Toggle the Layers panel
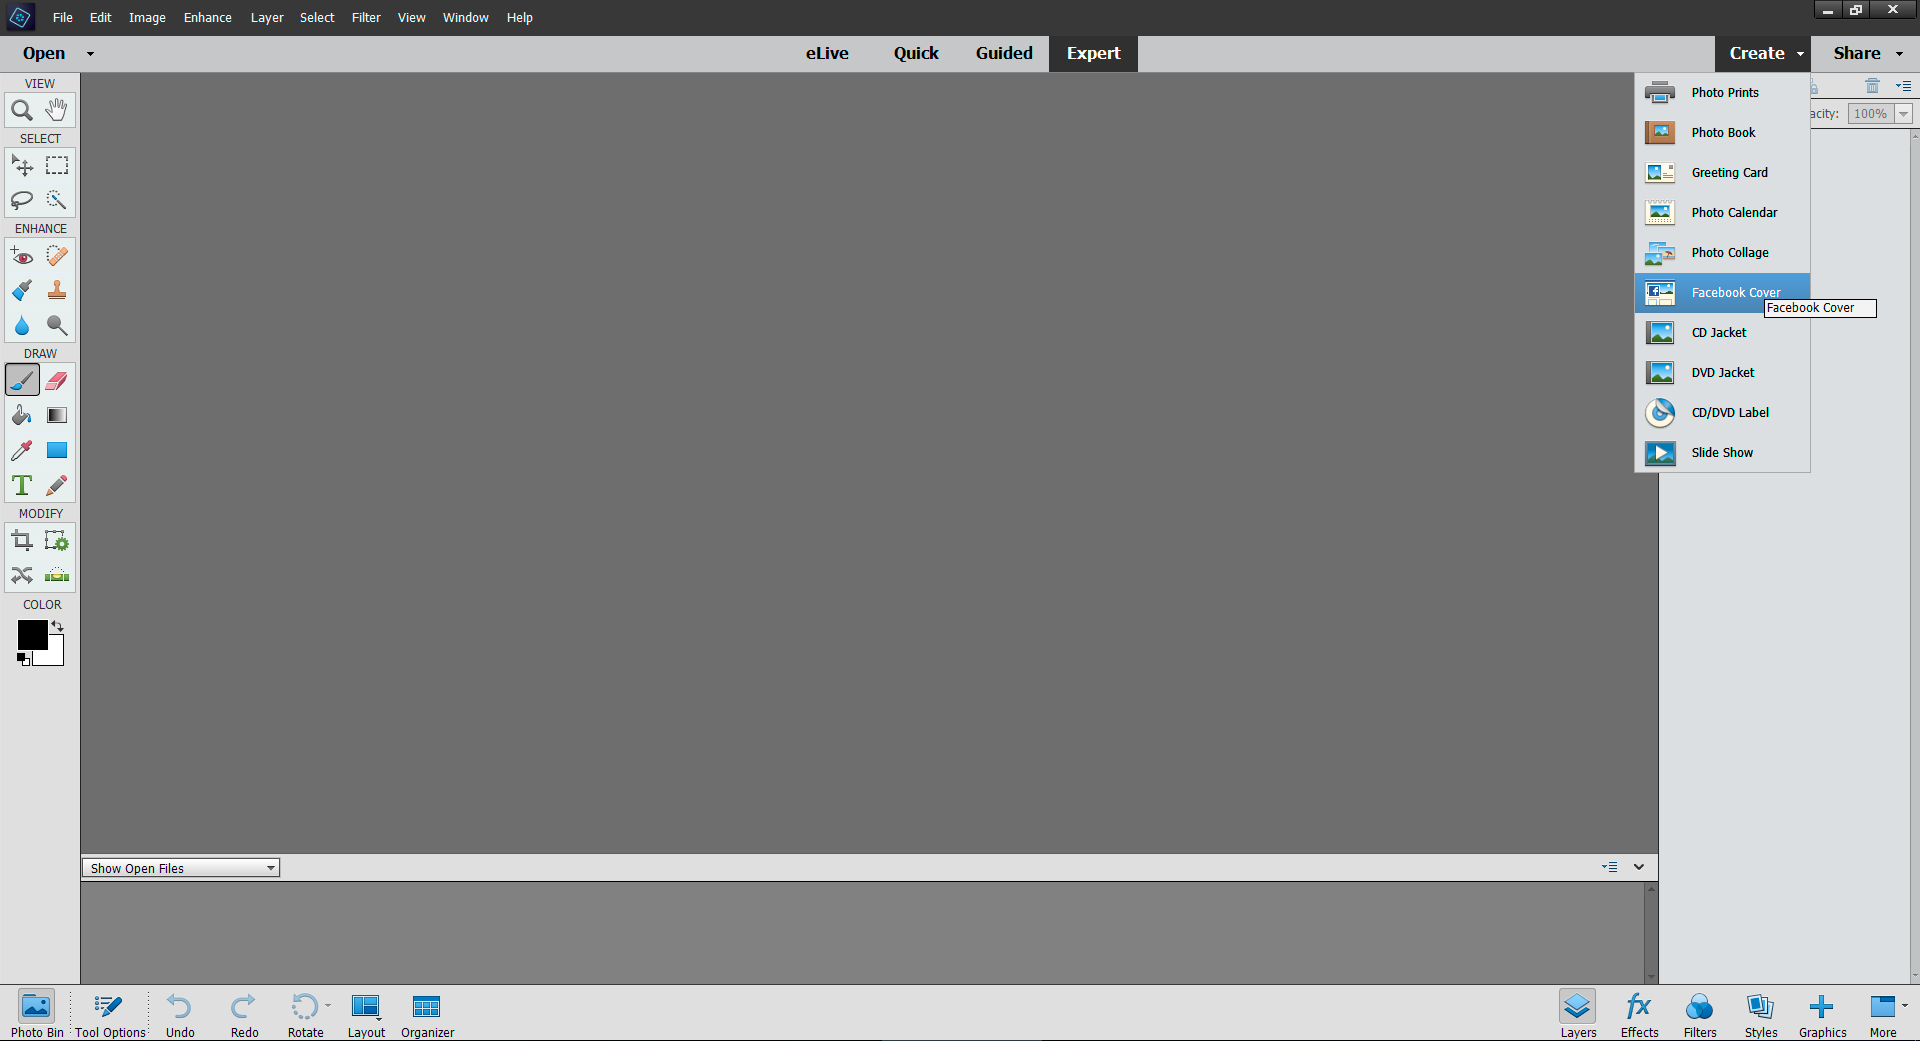Viewport: 1920px width, 1041px height. point(1577,1013)
